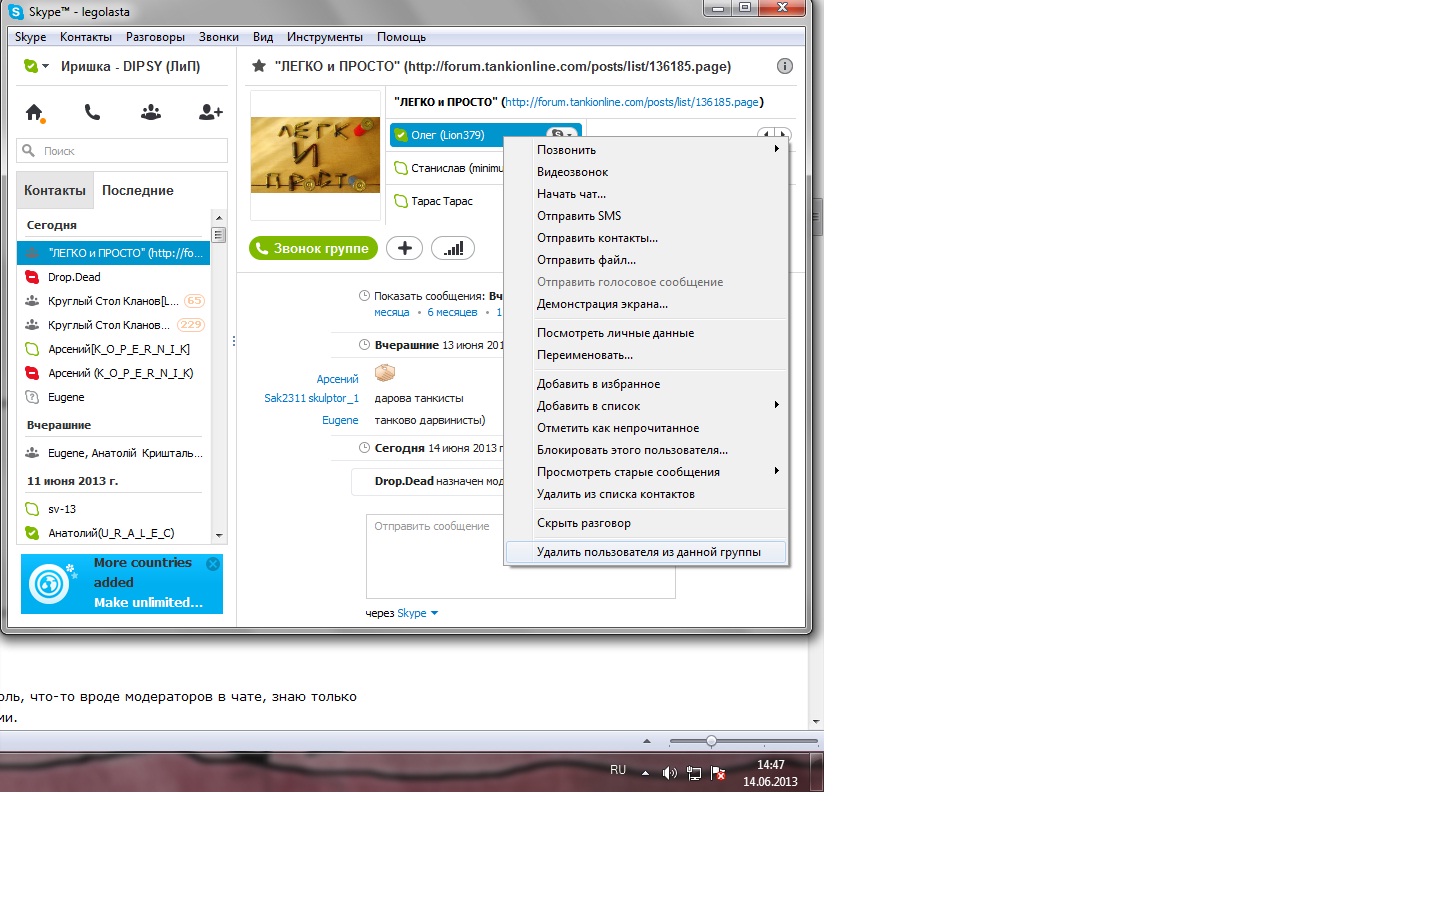Click the add contact icon

tap(210, 112)
